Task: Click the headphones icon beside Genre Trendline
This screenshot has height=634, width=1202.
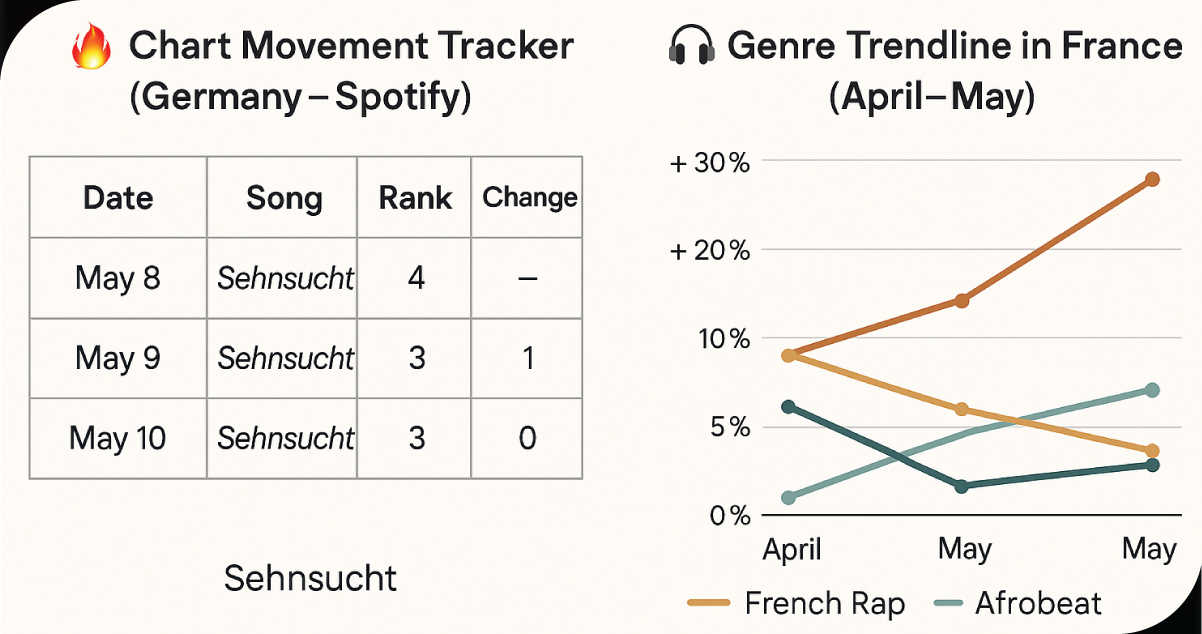Action: coord(690,47)
